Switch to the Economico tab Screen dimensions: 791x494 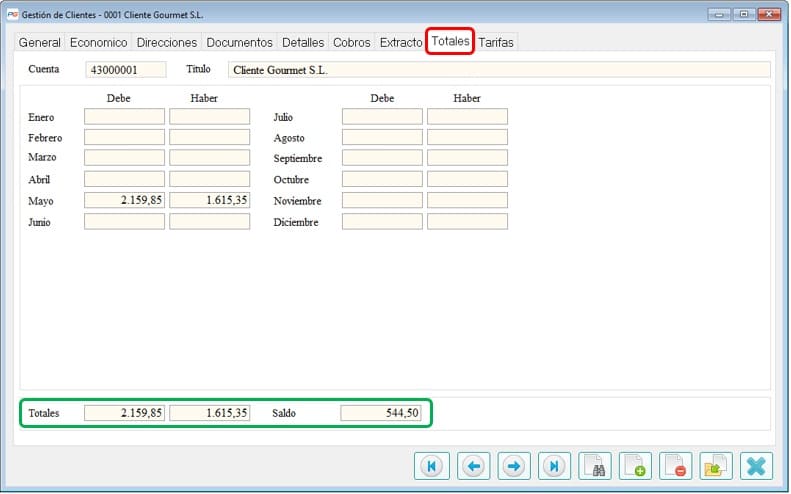pyautogui.click(x=98, y=42)
